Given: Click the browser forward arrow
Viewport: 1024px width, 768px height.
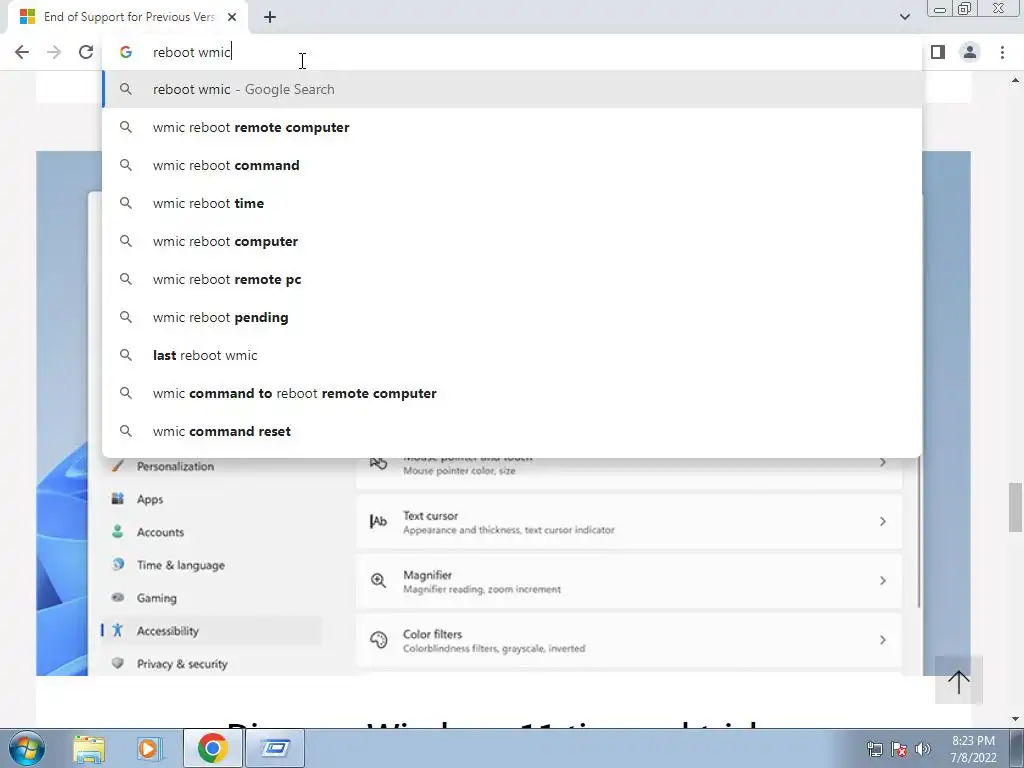Looking at the screenshot, I should click(54, 52).
